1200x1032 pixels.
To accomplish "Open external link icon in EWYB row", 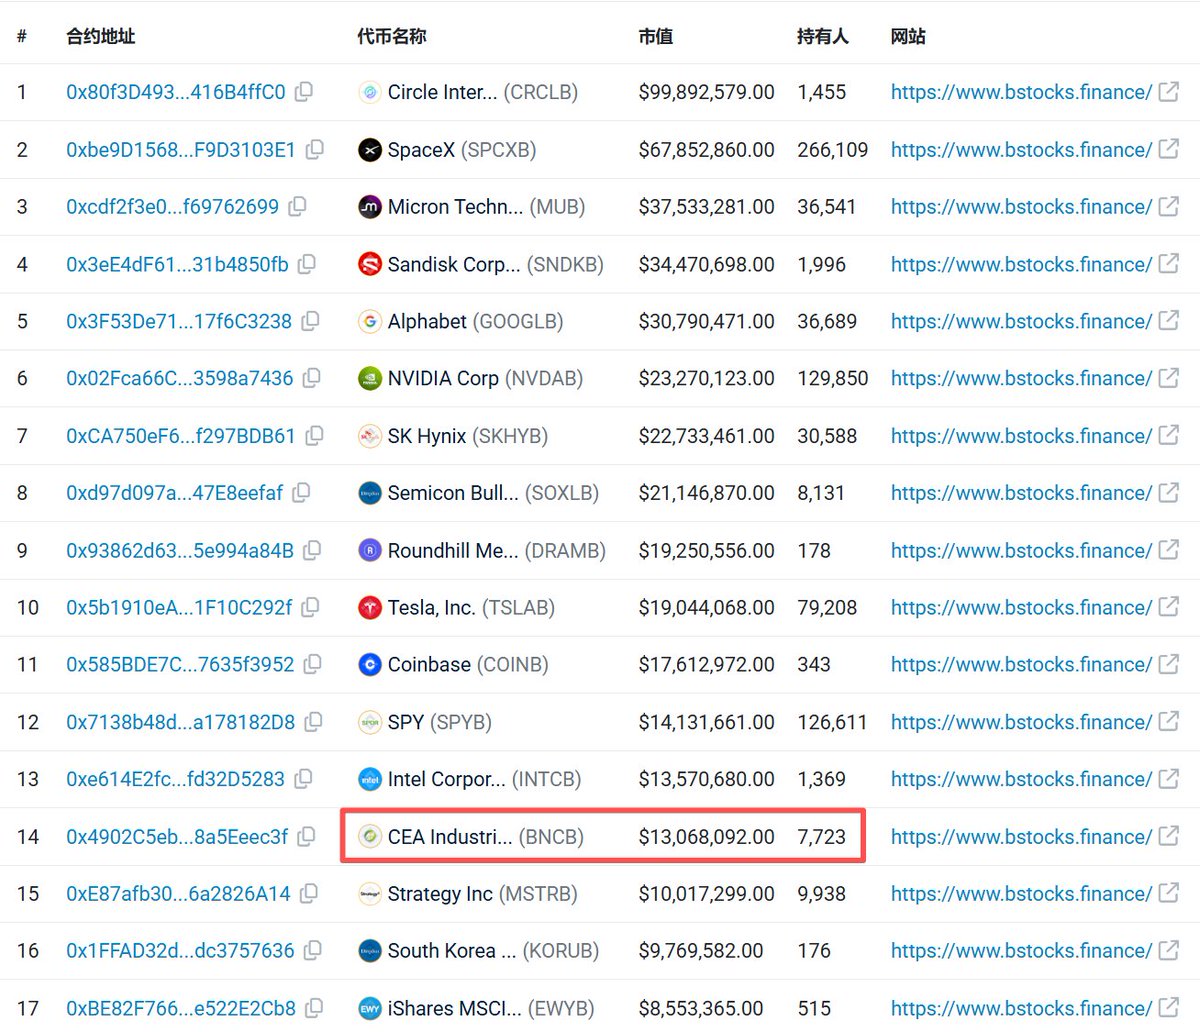I will [1168, 1008].
